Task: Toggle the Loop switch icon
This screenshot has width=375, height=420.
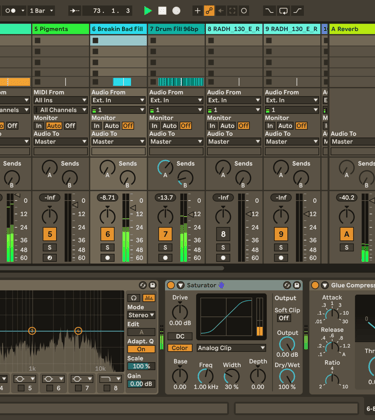Action: click(x=283, y=11)
